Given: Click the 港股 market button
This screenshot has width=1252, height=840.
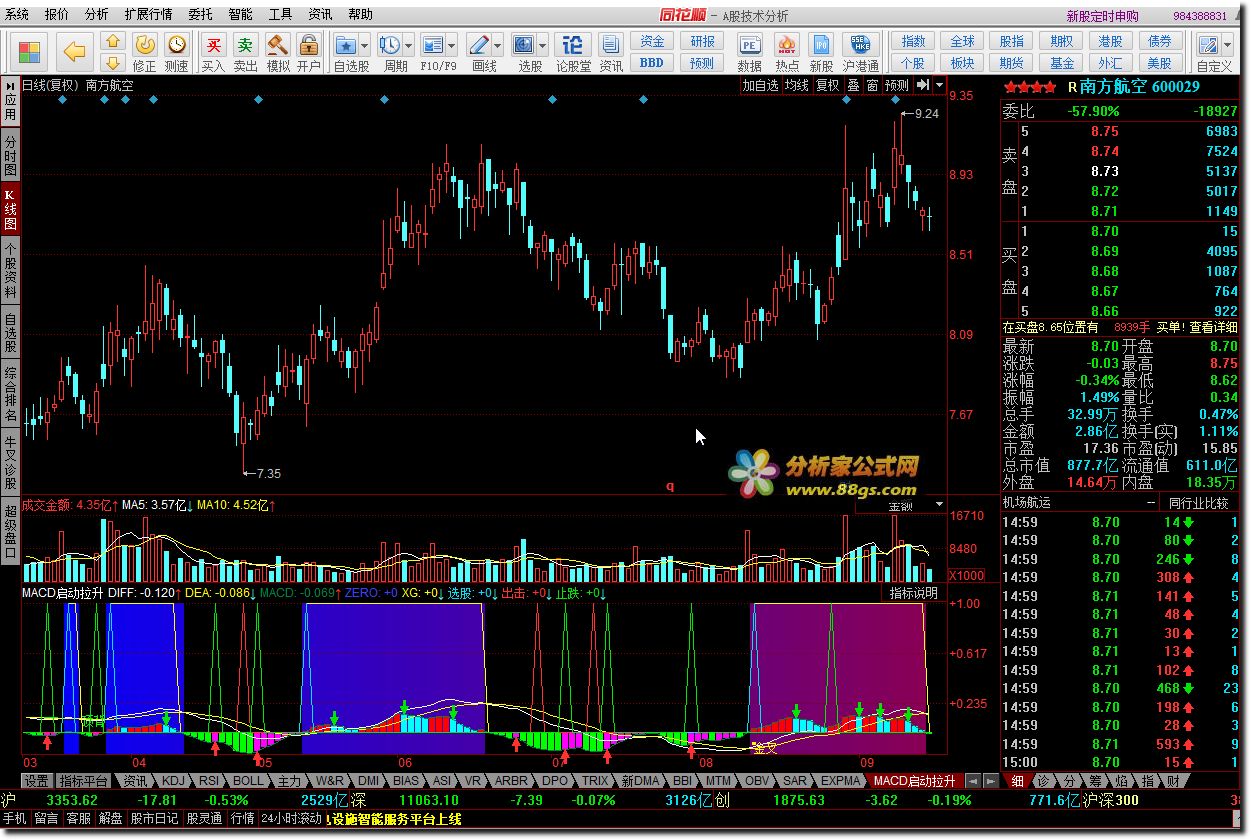Looking at the screenshot, I should point(1110,41).
